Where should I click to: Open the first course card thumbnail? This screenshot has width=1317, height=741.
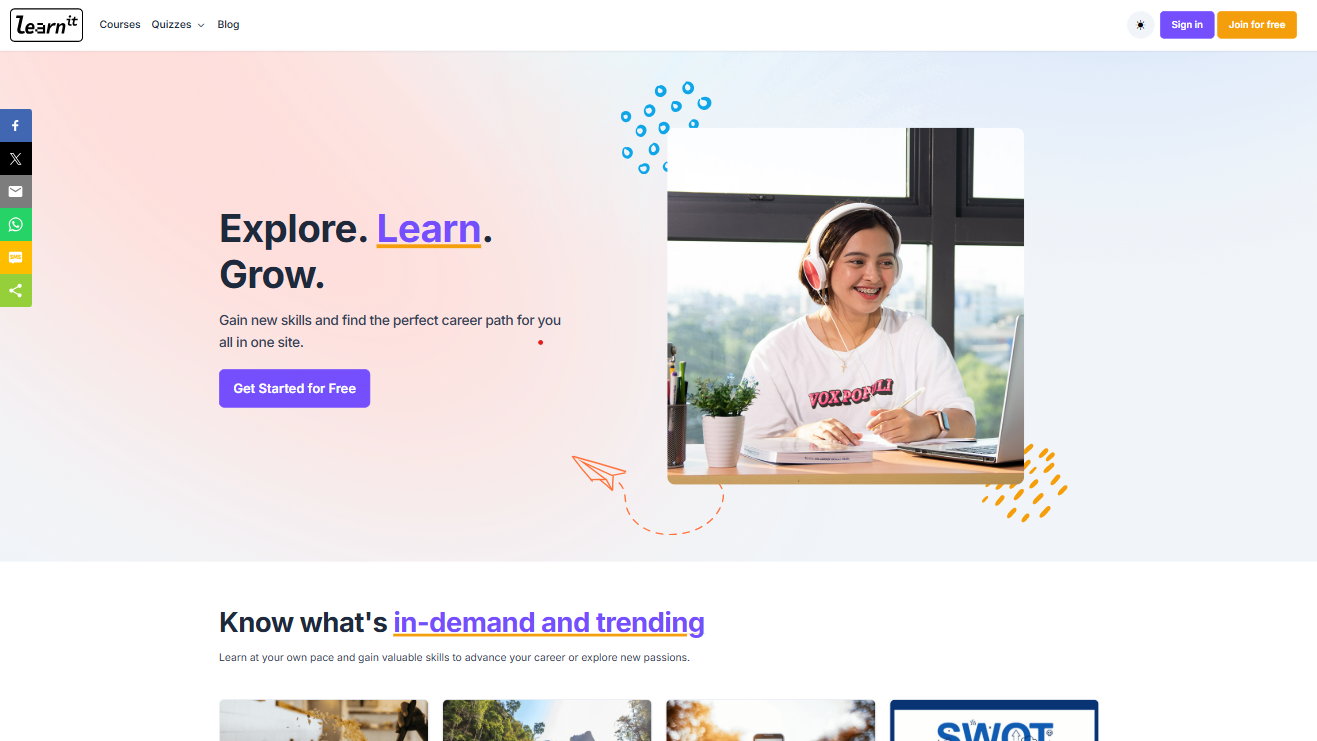tap(324, 721)
